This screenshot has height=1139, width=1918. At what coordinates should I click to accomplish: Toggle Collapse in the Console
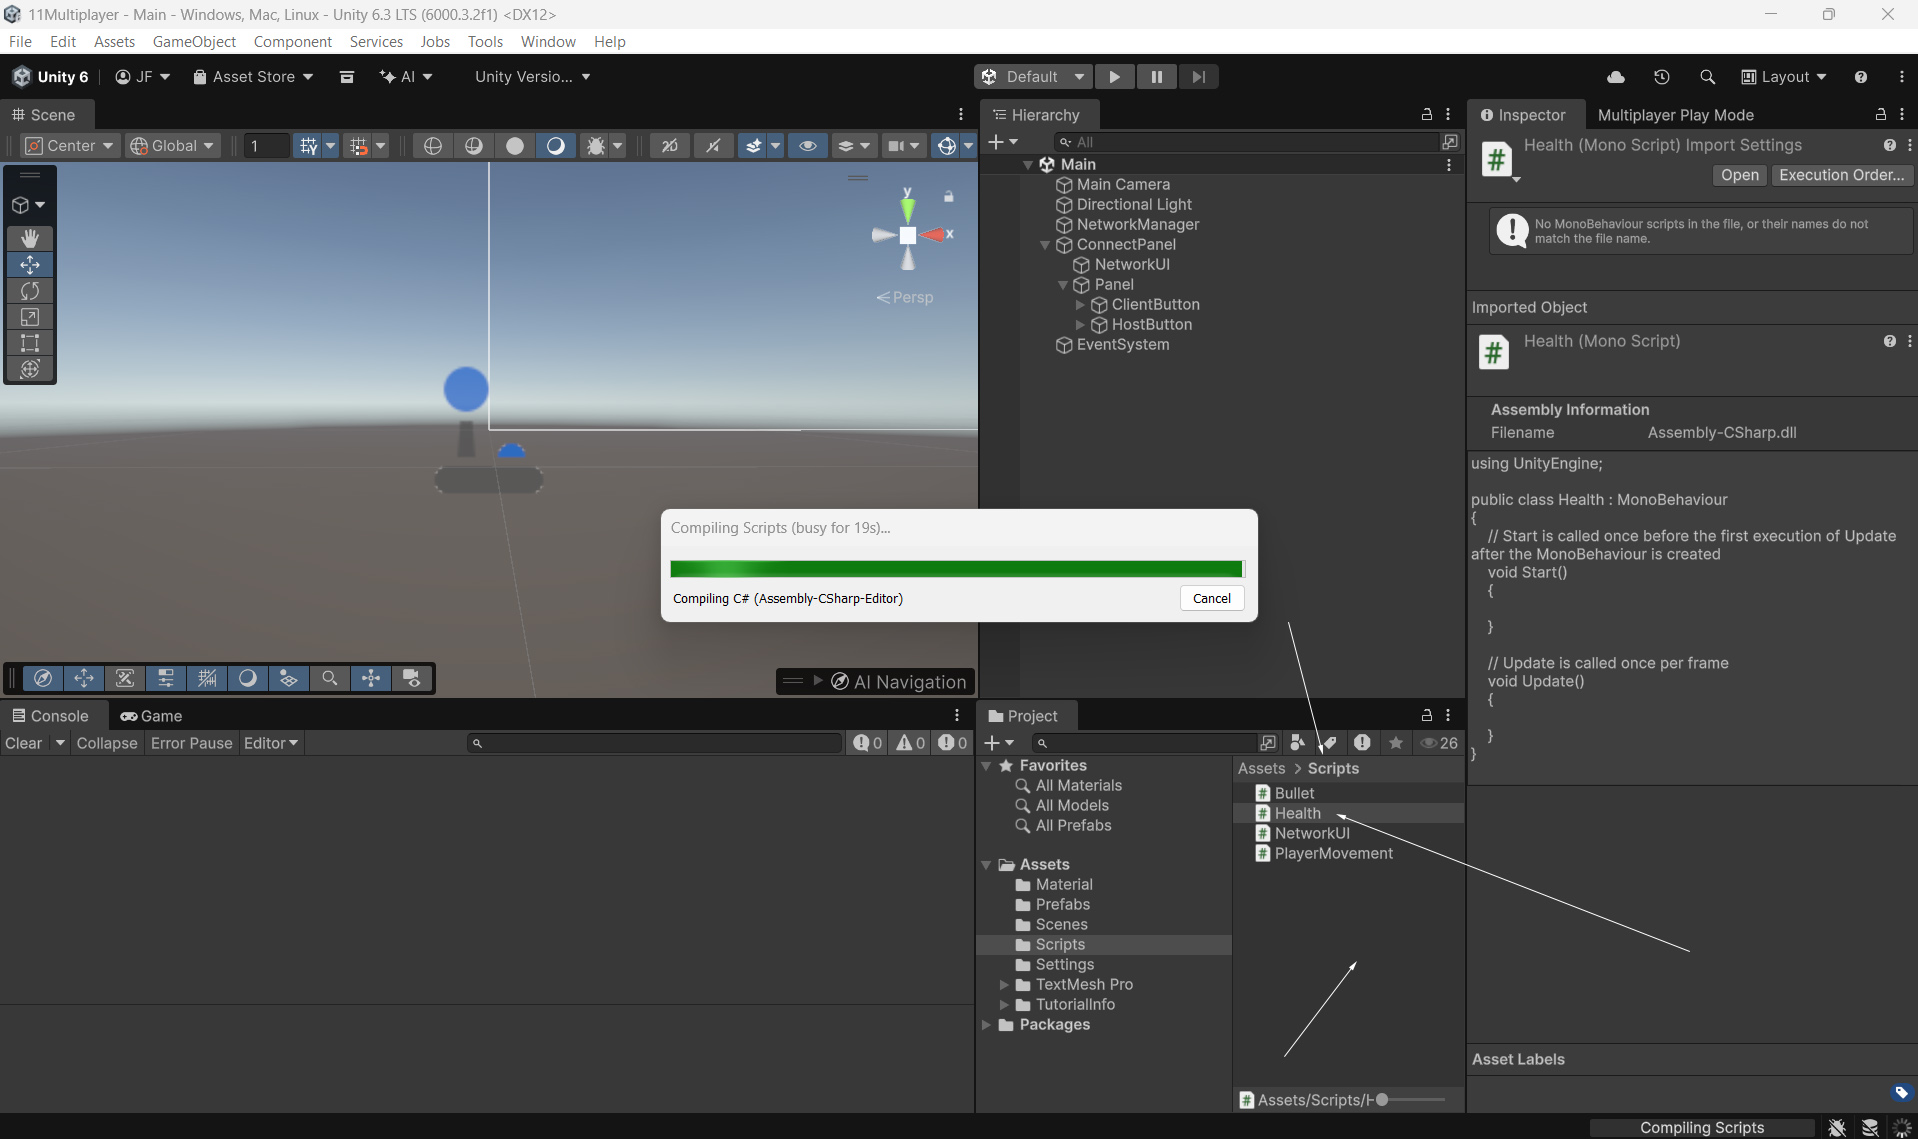pyautogui.click(x=106, y=743)
